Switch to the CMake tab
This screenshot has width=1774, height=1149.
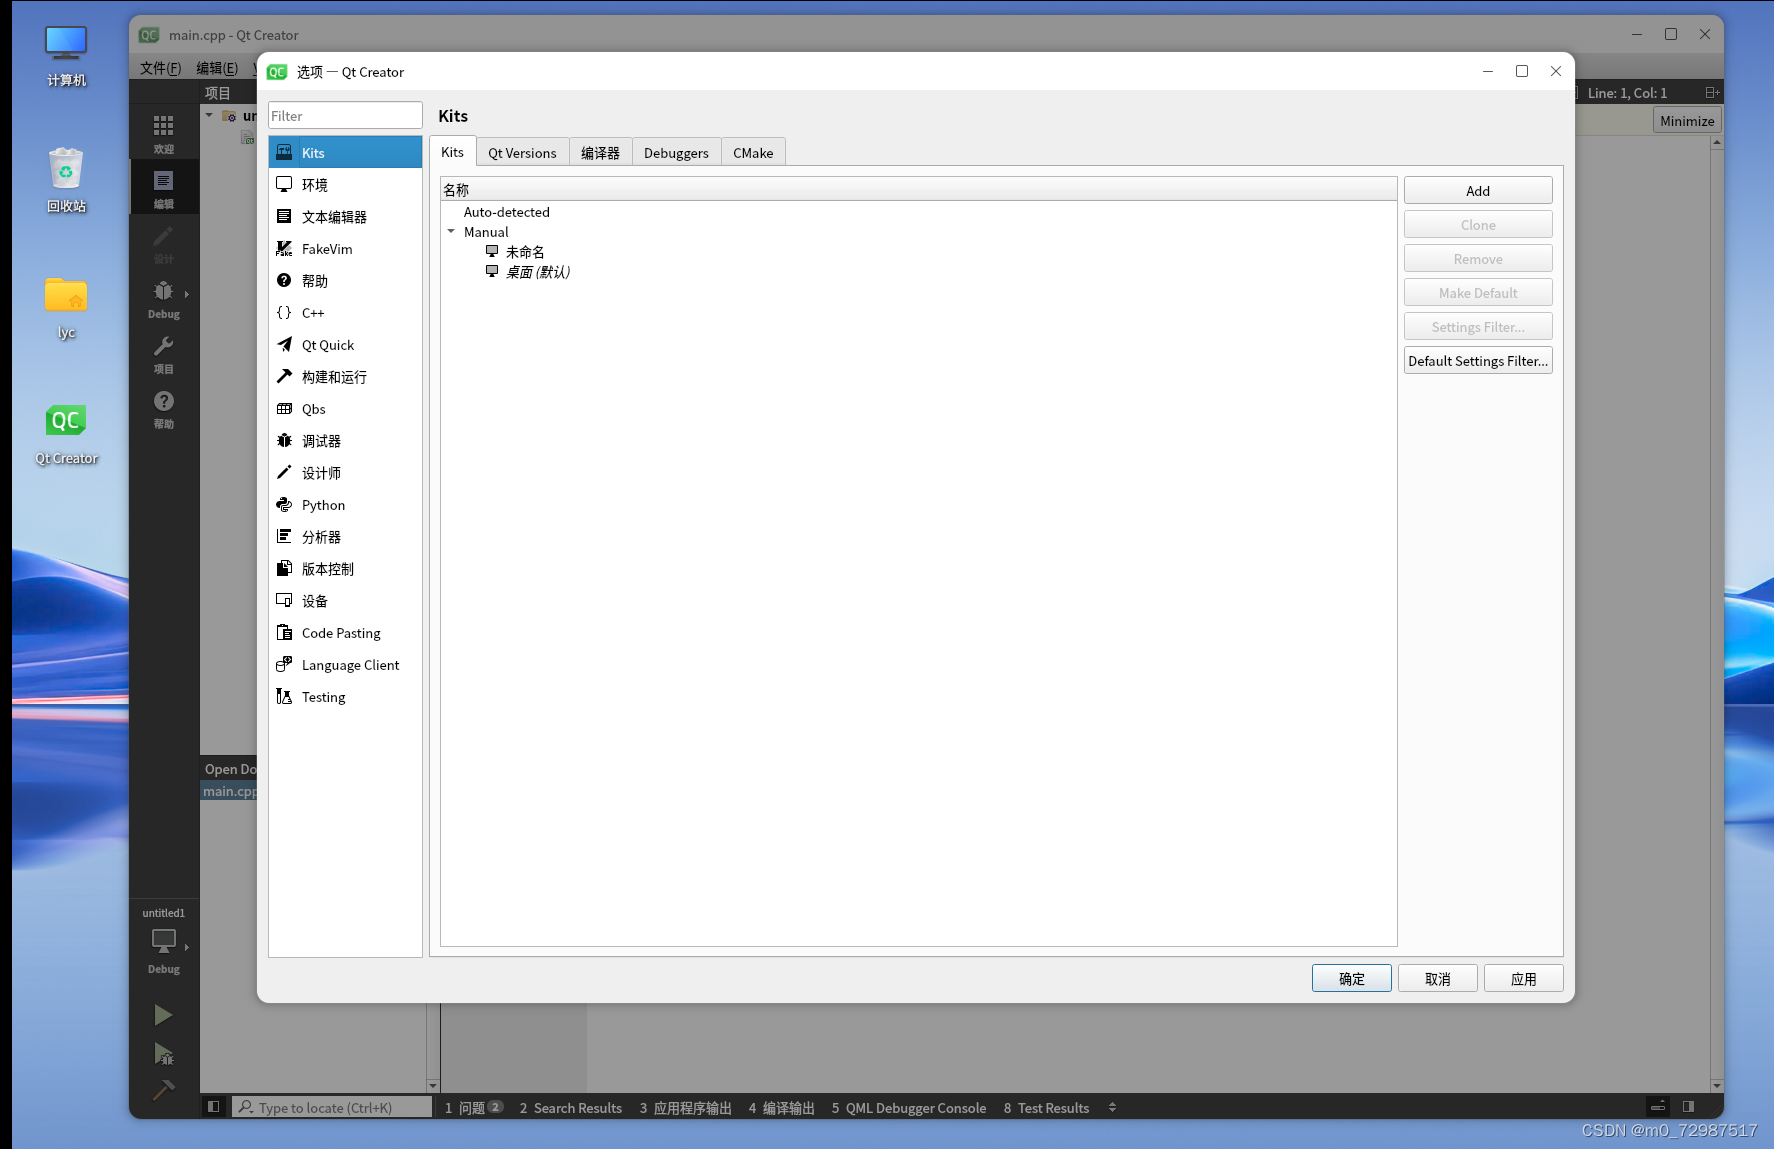pyautogui.click(x=753, y=153)
